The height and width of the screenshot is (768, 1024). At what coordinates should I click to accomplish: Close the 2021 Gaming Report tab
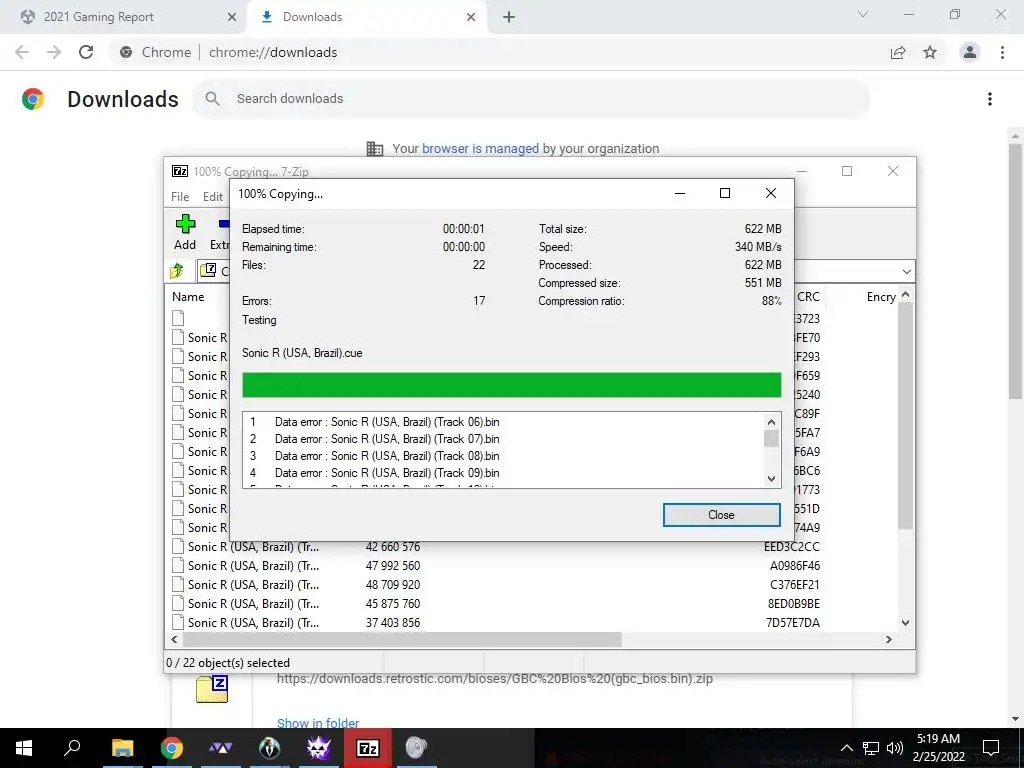pos(232,17)
